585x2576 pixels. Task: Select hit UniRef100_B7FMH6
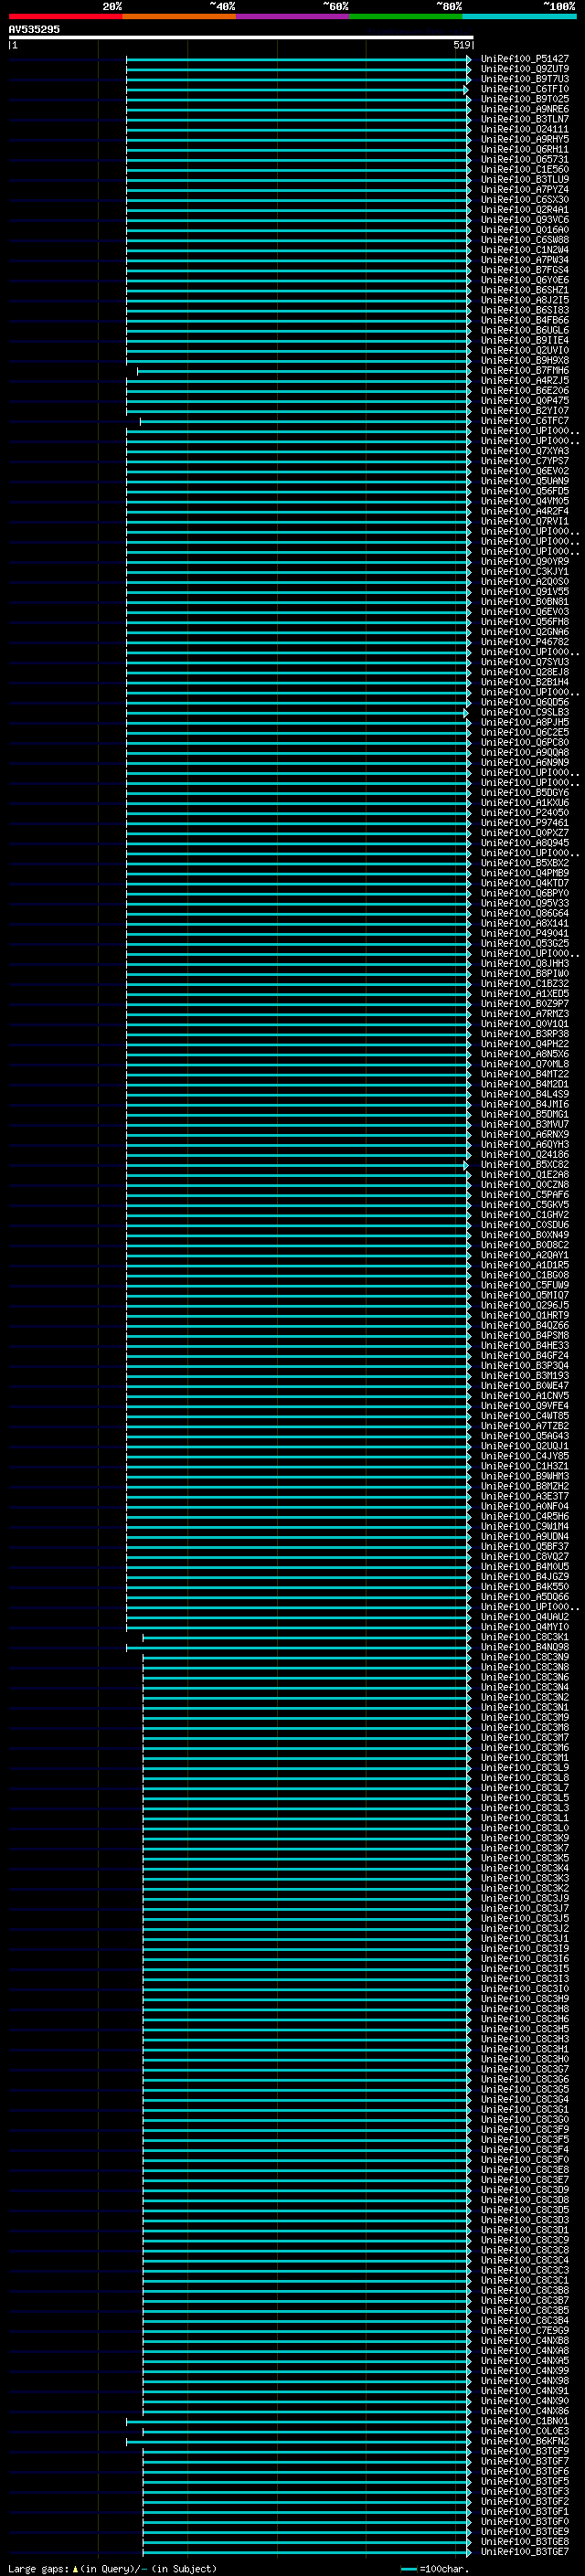coord(524,371)
